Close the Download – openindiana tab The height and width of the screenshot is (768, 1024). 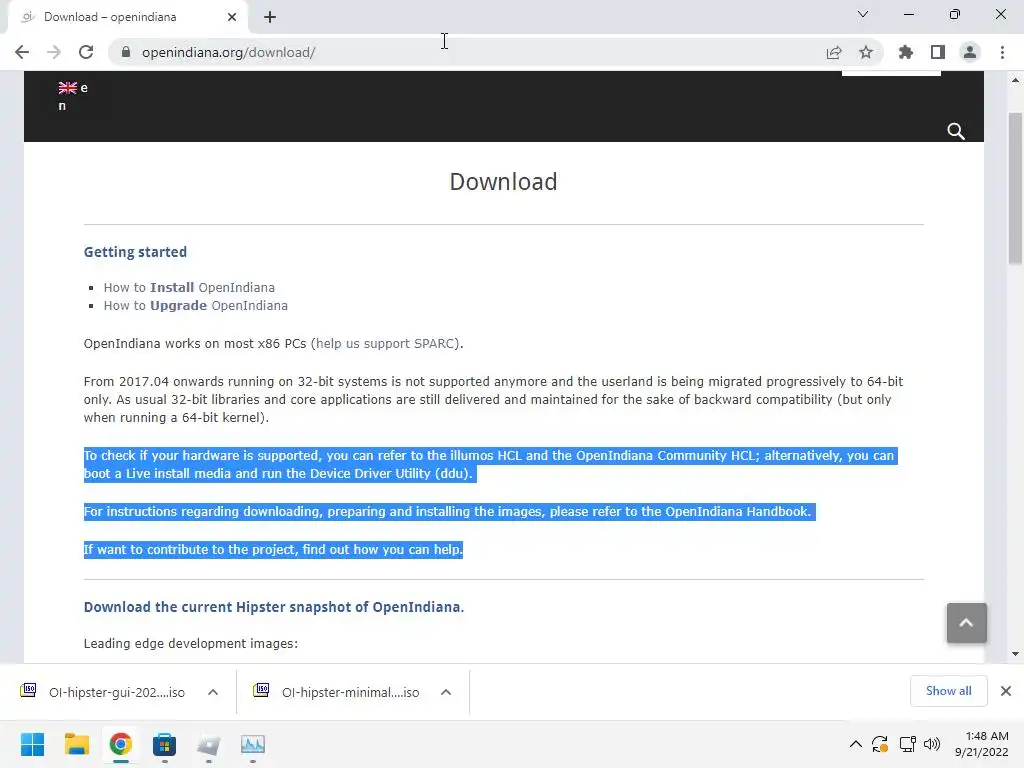coord(232,17)
